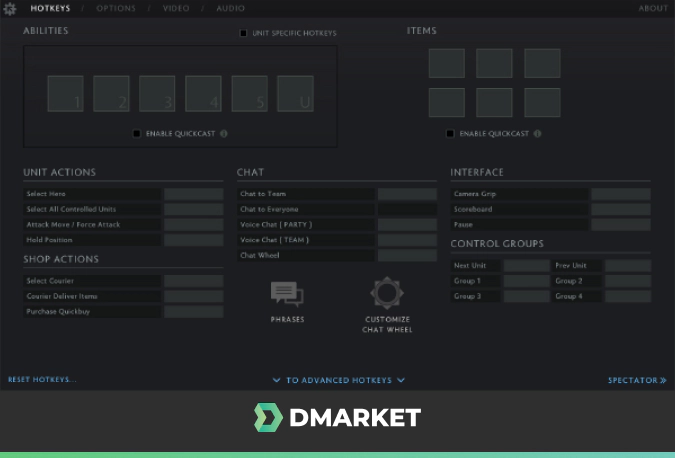The image size is (675, 458).
Task: Click the Group 2 hotkey field
Action: pos(628,281)
